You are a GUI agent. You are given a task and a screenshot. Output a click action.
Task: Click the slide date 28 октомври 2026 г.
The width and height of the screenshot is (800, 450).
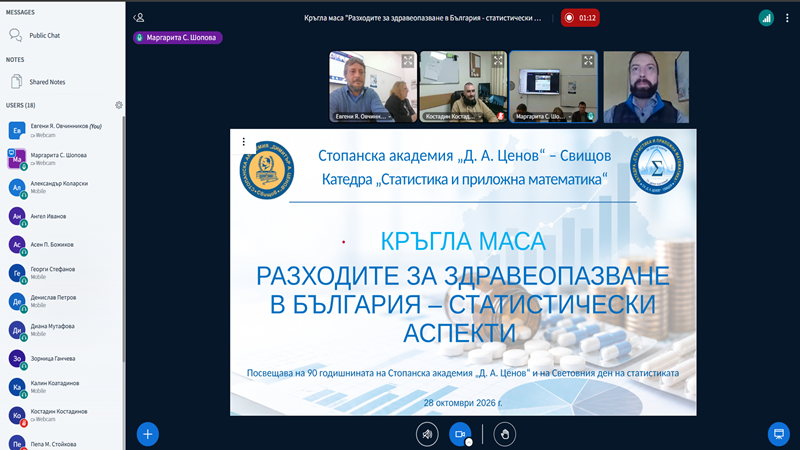[463, 403]
